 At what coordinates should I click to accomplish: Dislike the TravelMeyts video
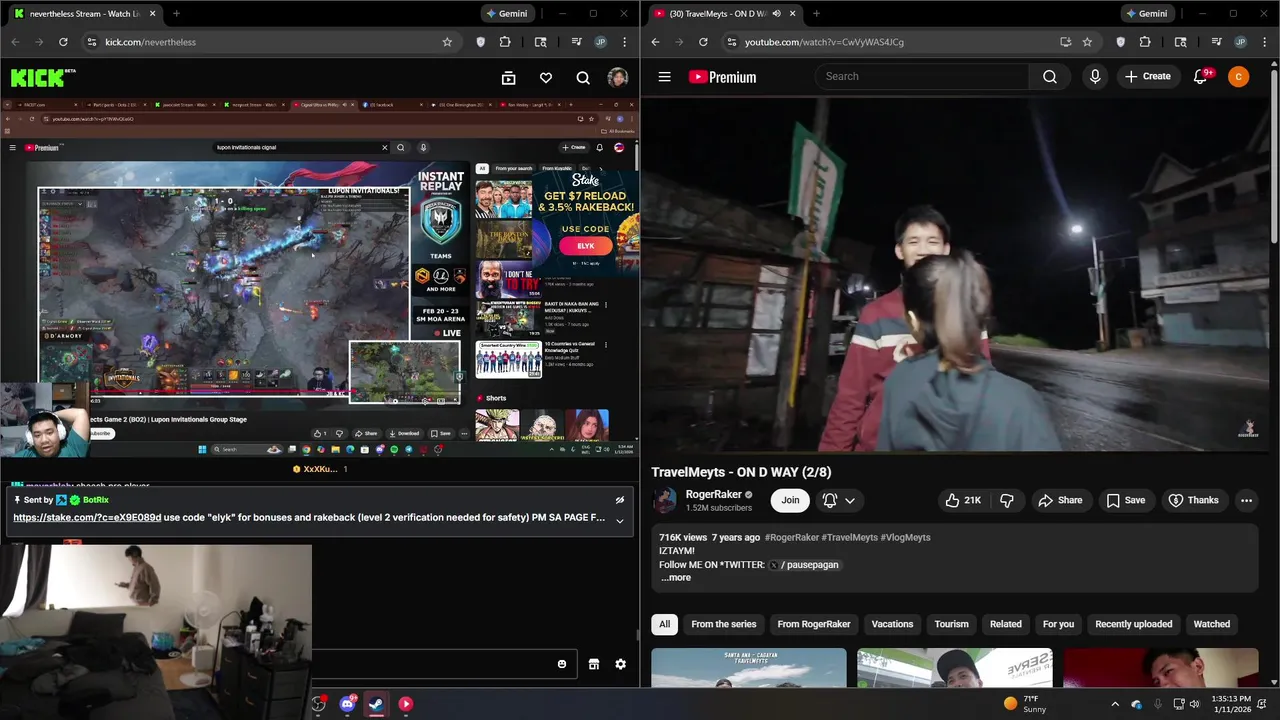point(1007,500)
